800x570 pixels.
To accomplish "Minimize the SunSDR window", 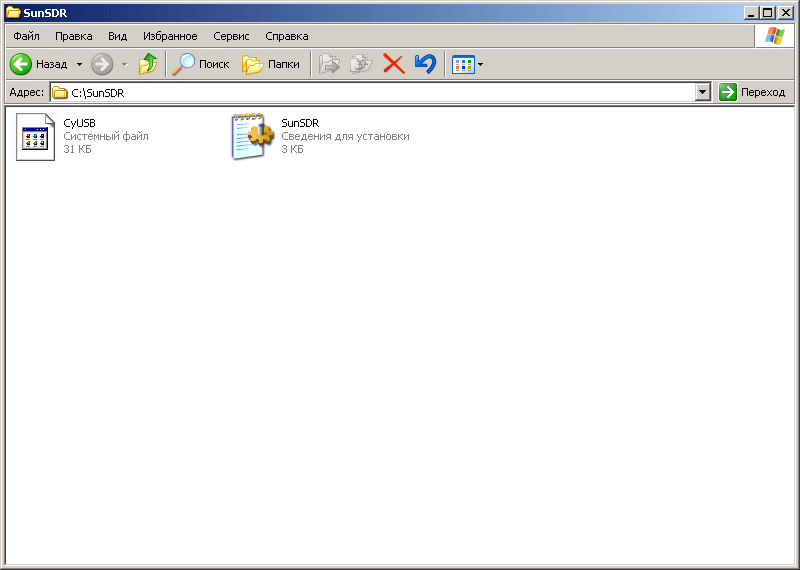I will pyautogui.click(x=750, y=13).
